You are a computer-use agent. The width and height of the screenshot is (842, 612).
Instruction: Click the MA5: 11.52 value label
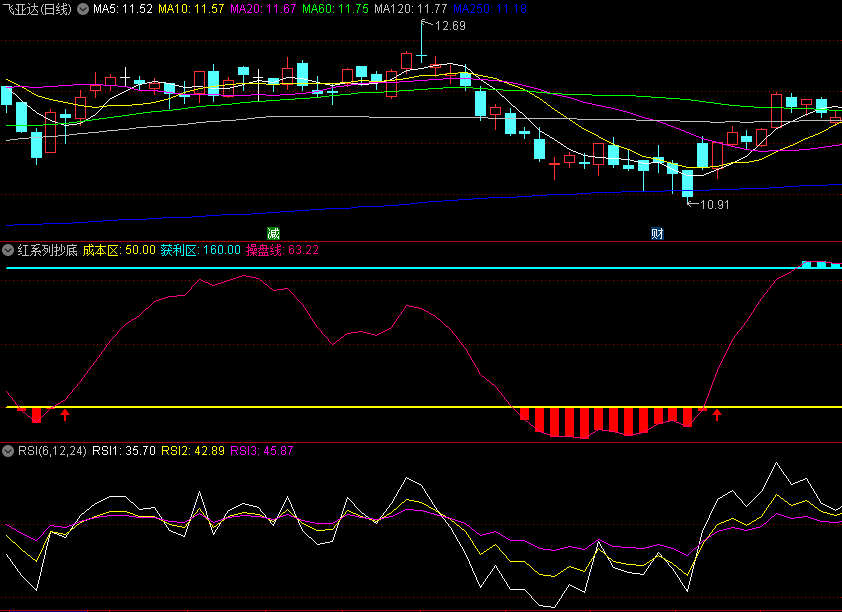[x=123, y=9]
